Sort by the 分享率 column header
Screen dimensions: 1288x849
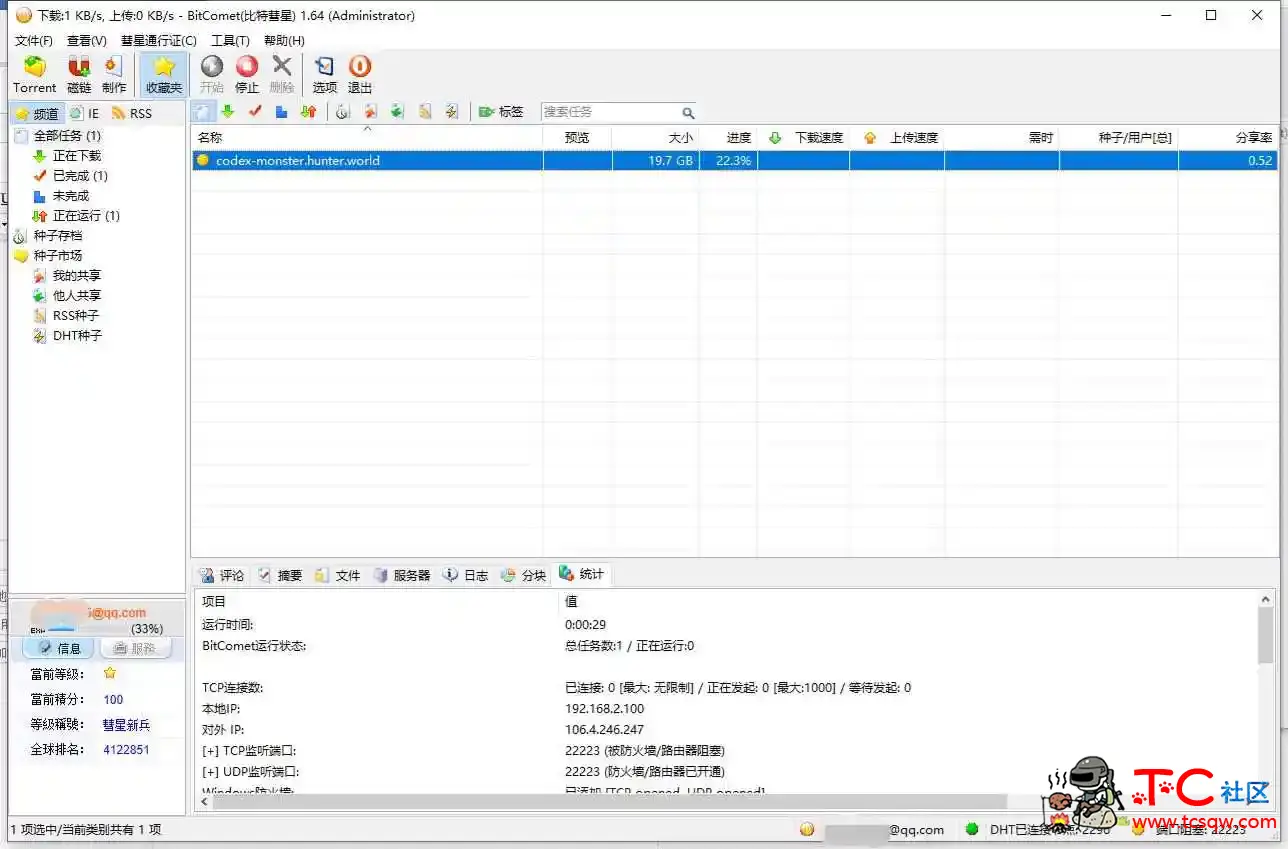click(x=1228, y=138)
